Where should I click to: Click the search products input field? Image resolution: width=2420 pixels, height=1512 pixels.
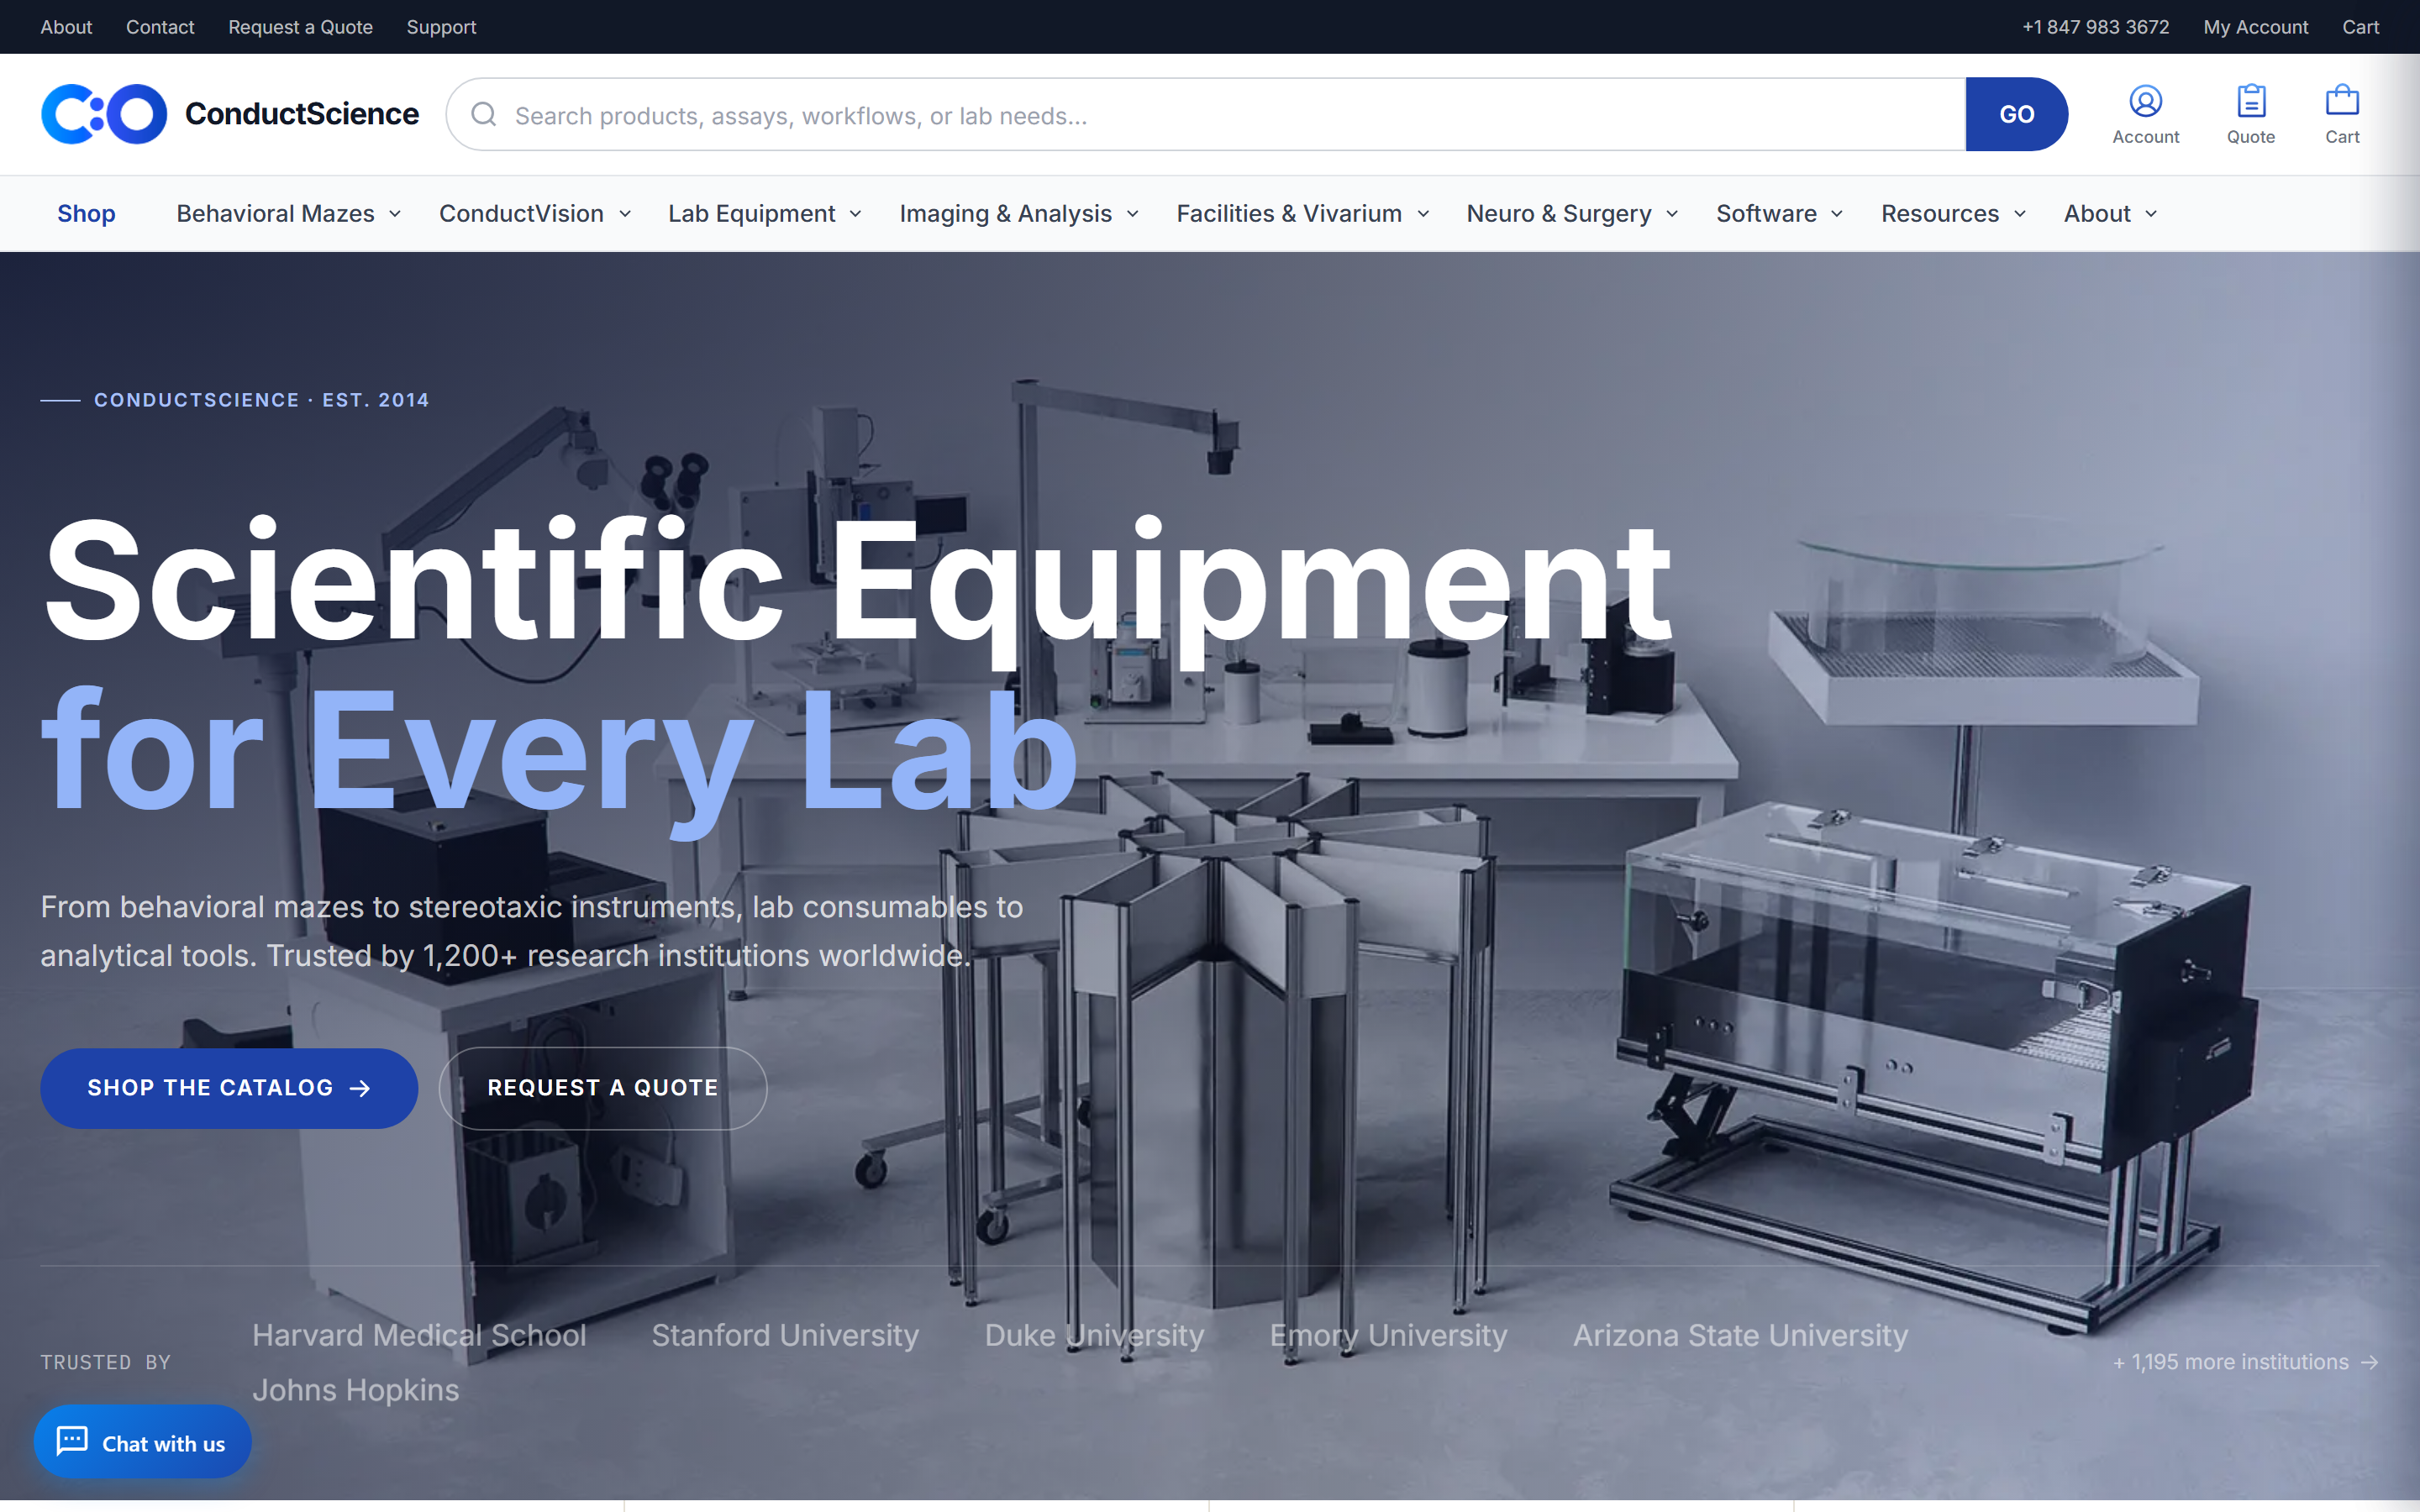pos(1206,115)
